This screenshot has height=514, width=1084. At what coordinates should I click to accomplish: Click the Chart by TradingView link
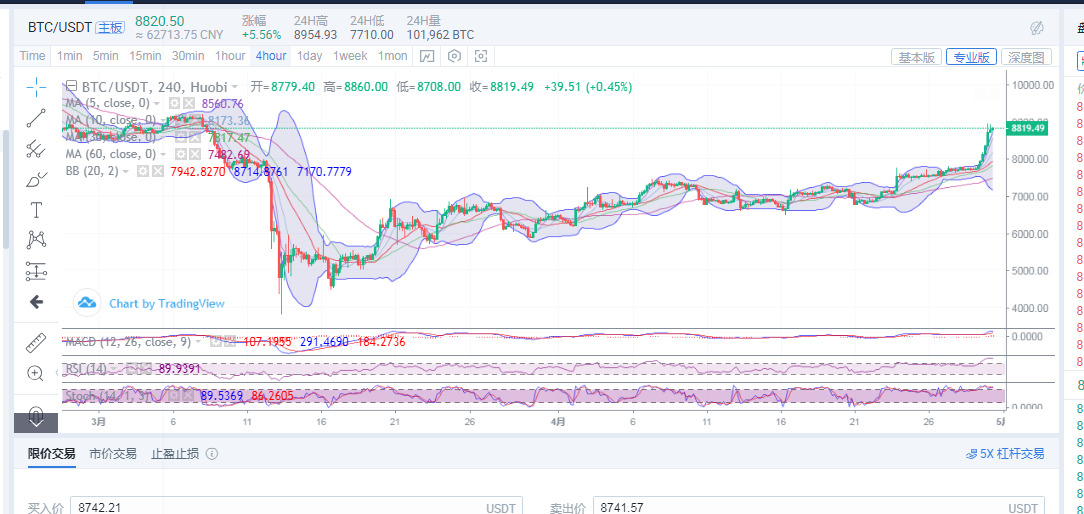pos(167,303)
